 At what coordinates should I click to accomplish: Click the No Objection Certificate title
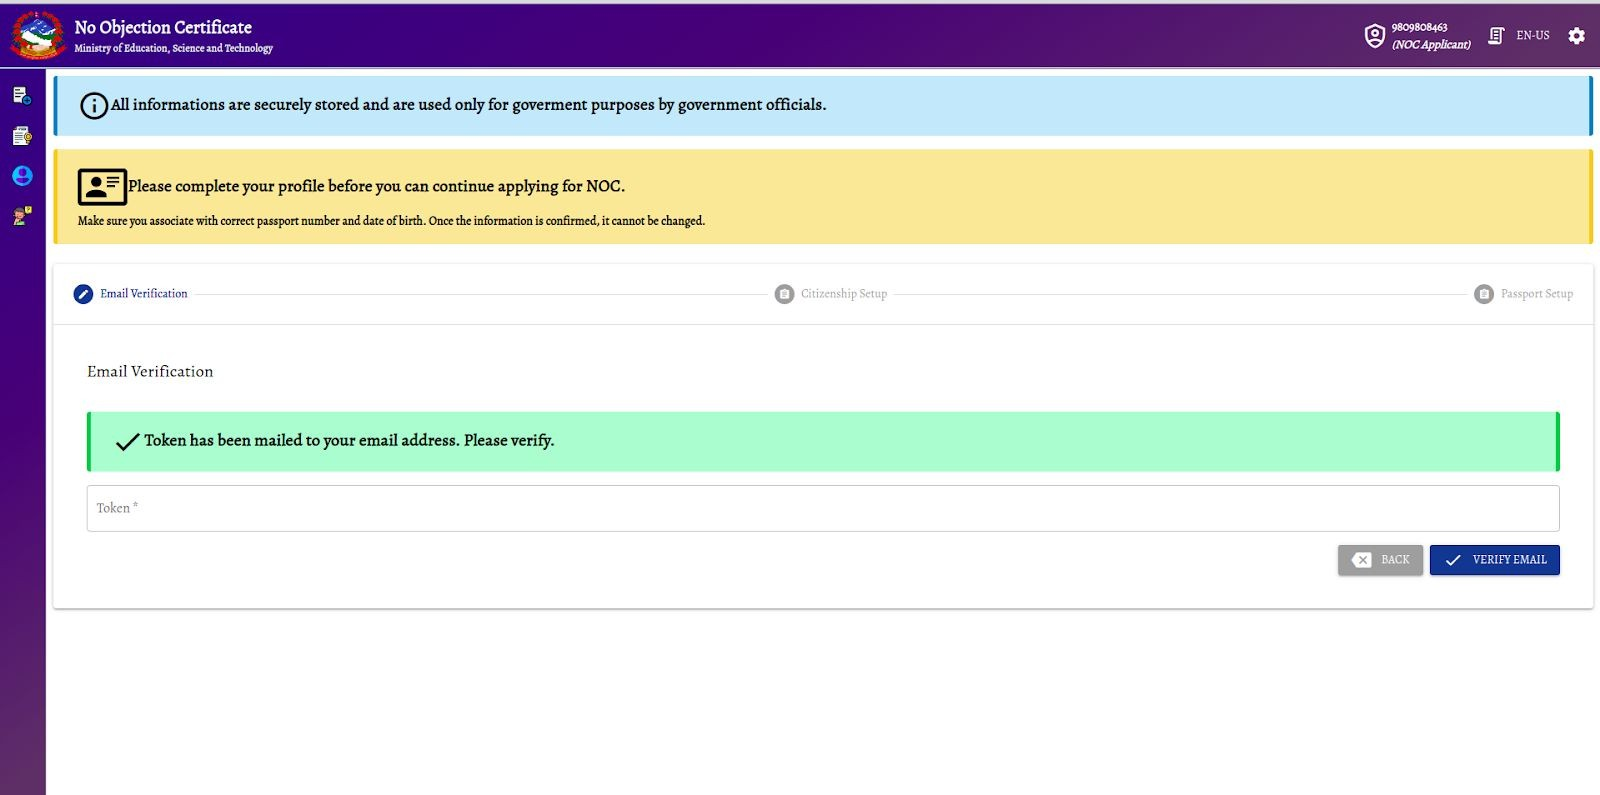pyautogui.click(x=163, y=28)
